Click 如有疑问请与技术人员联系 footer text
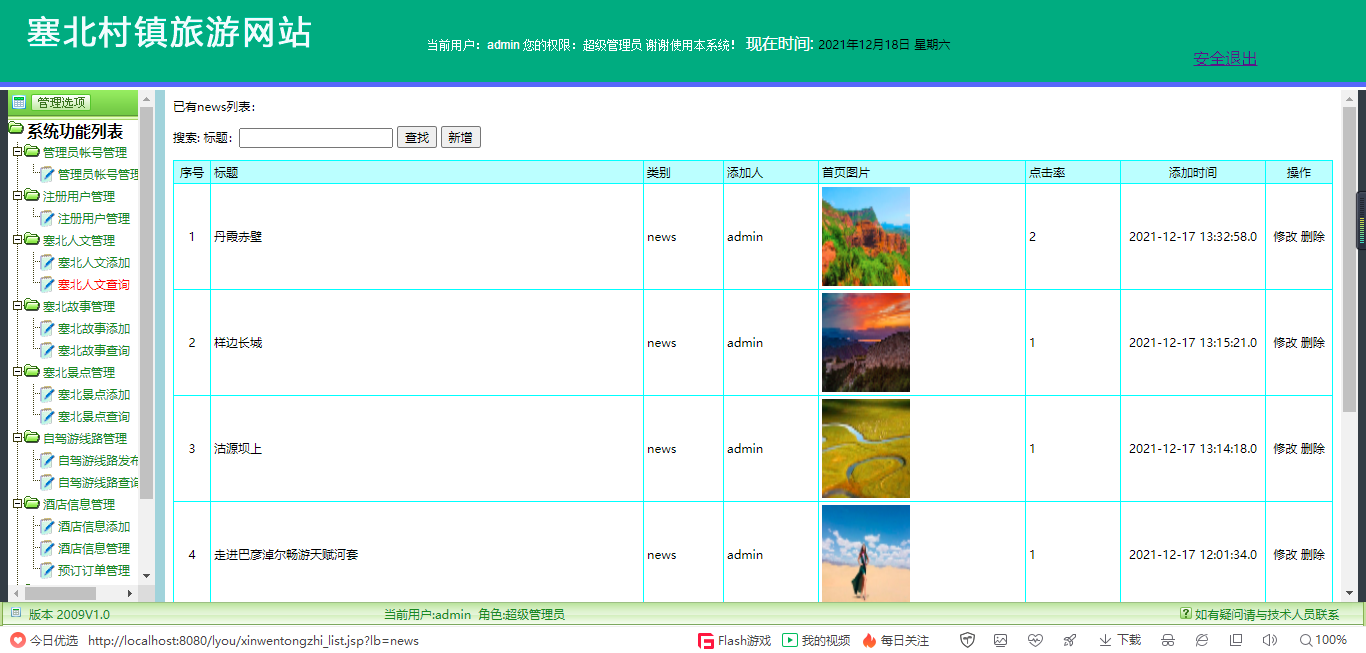1366x653 pixels. tap(1267, 615)
